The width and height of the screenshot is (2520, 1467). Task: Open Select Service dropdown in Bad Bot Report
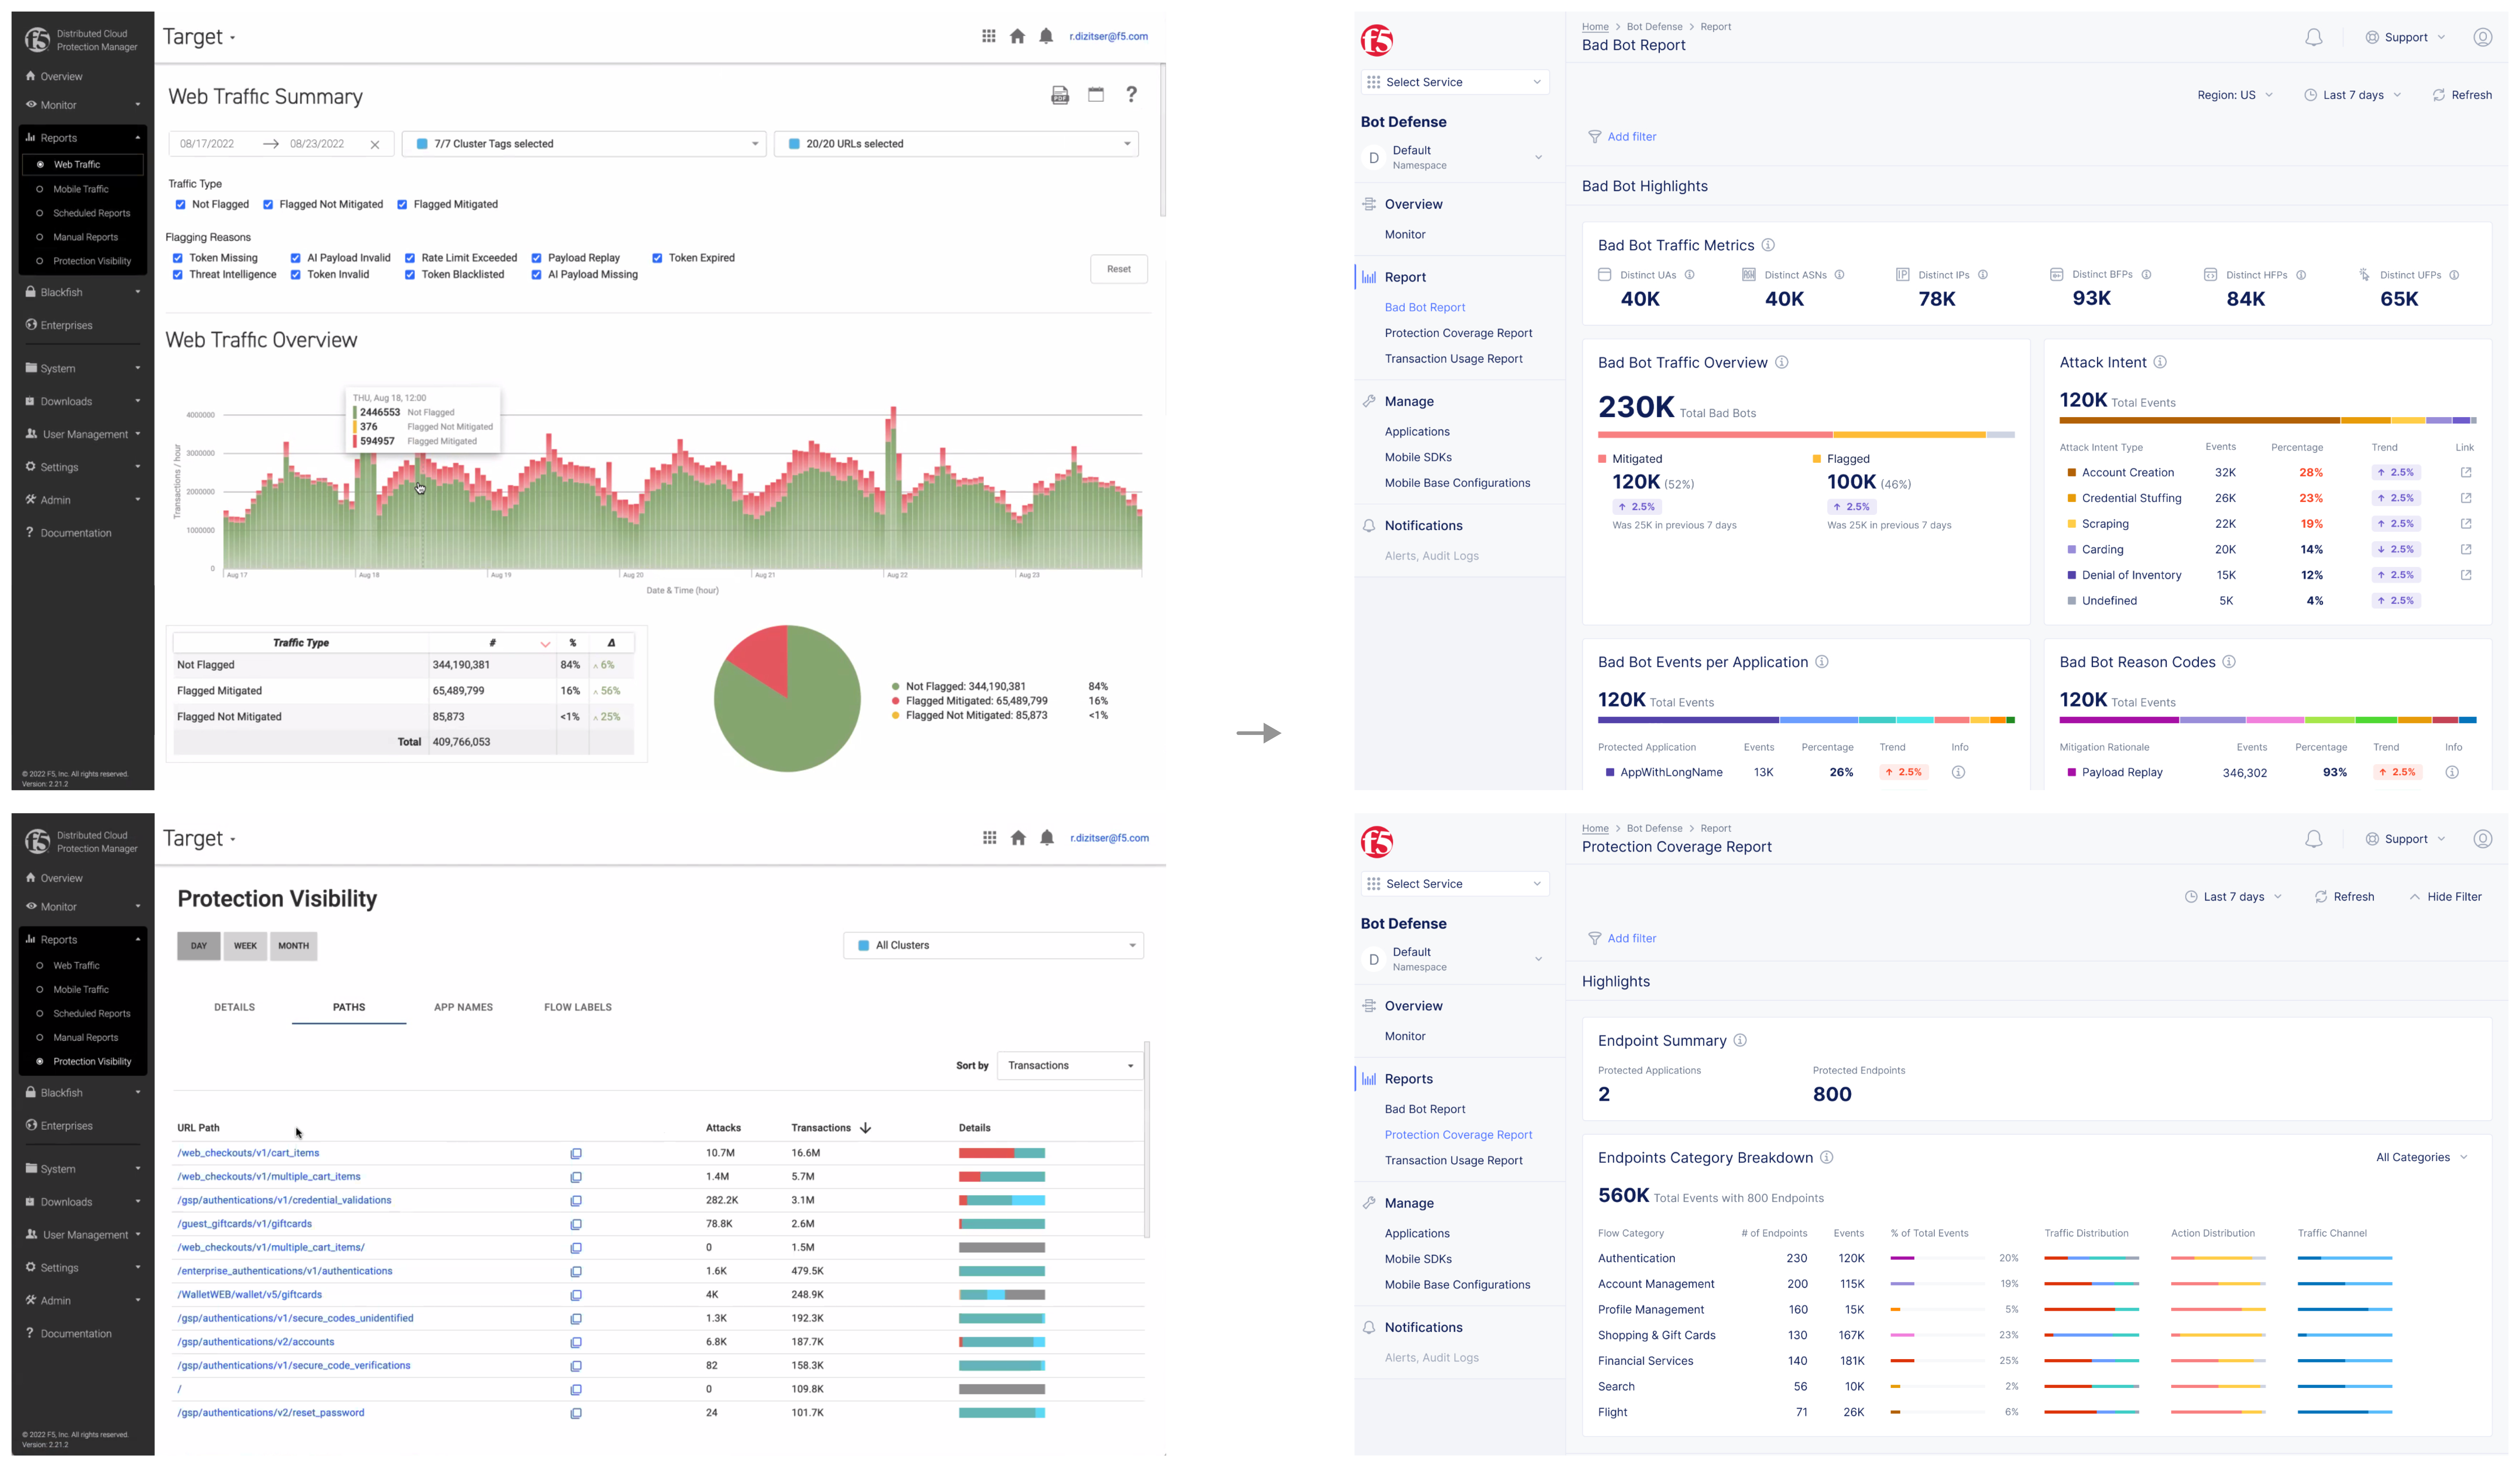[x=1455, y=82]
